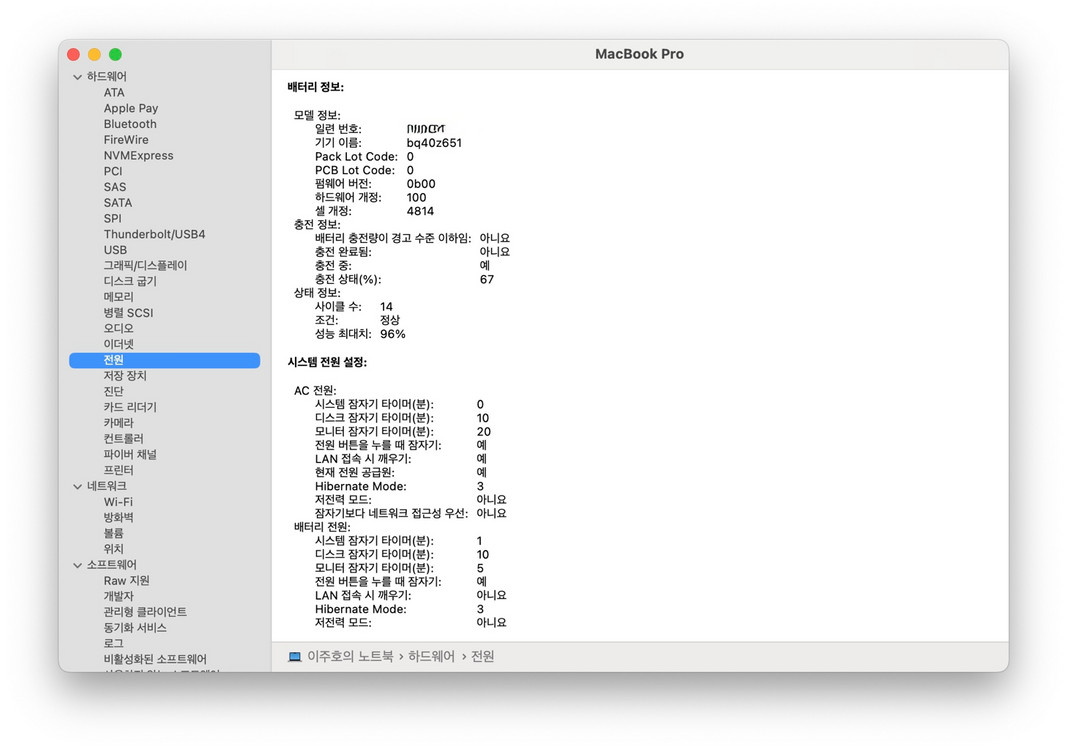Select 위치 network entry

coord(113,548)
